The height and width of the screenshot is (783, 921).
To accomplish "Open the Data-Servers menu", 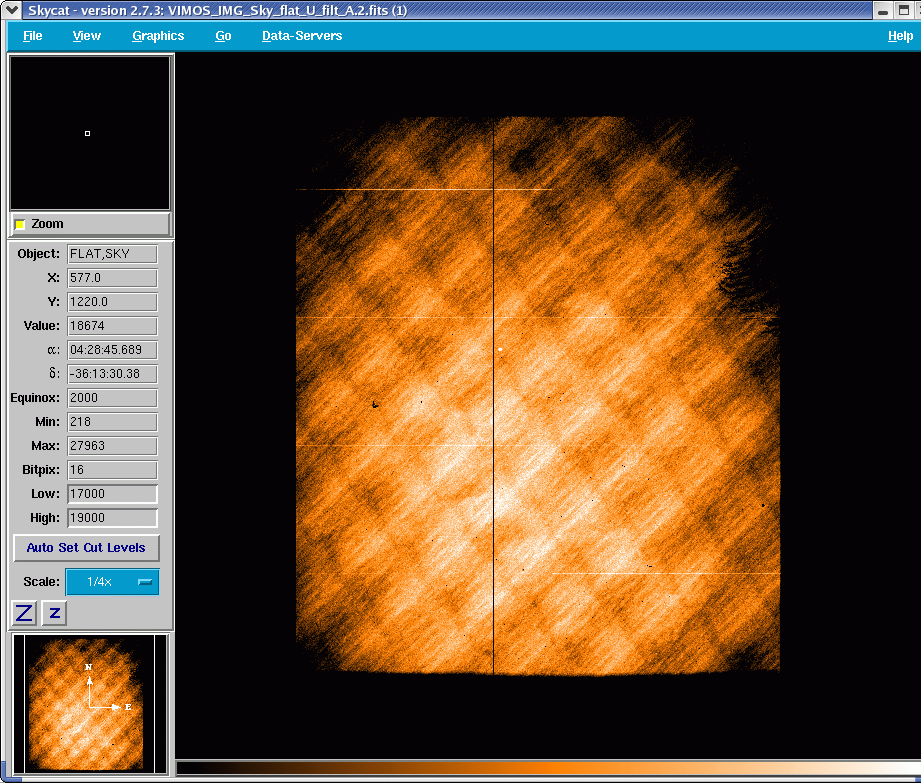I will tap(302, 36).
